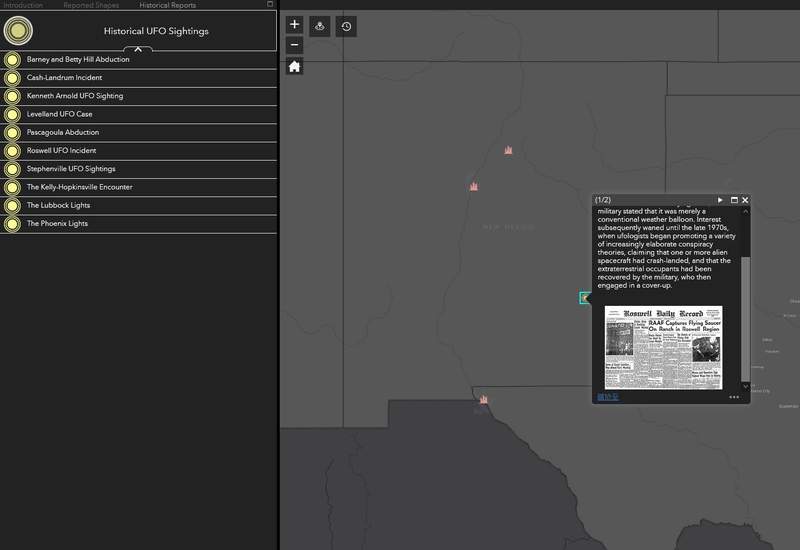Click the UFO marker near bottom border
Screen dimensions: 800x550
(x=483, y=400)
